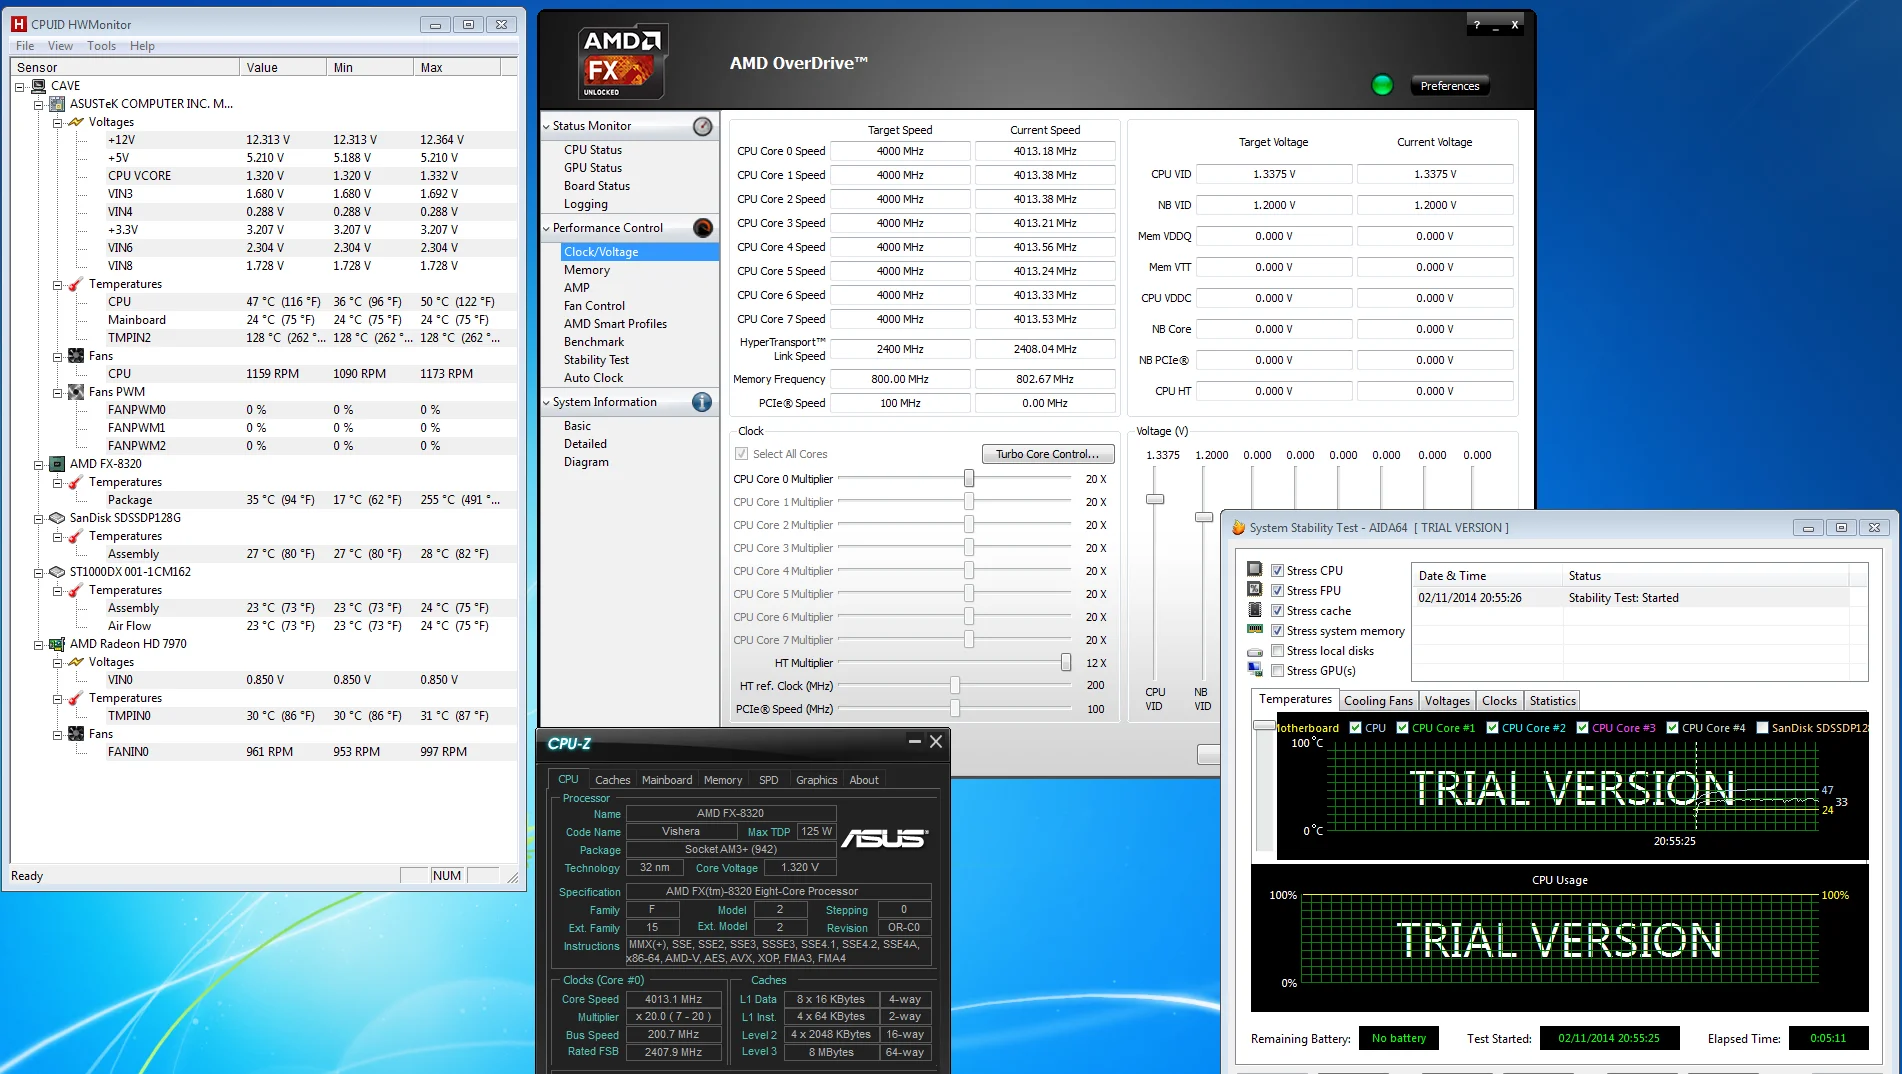The width and height of the screenshot is (1902, 1074).
Task: Collapse the ASUSTeK COMPUTER INC. tree node
Action: tap(38, 105)
